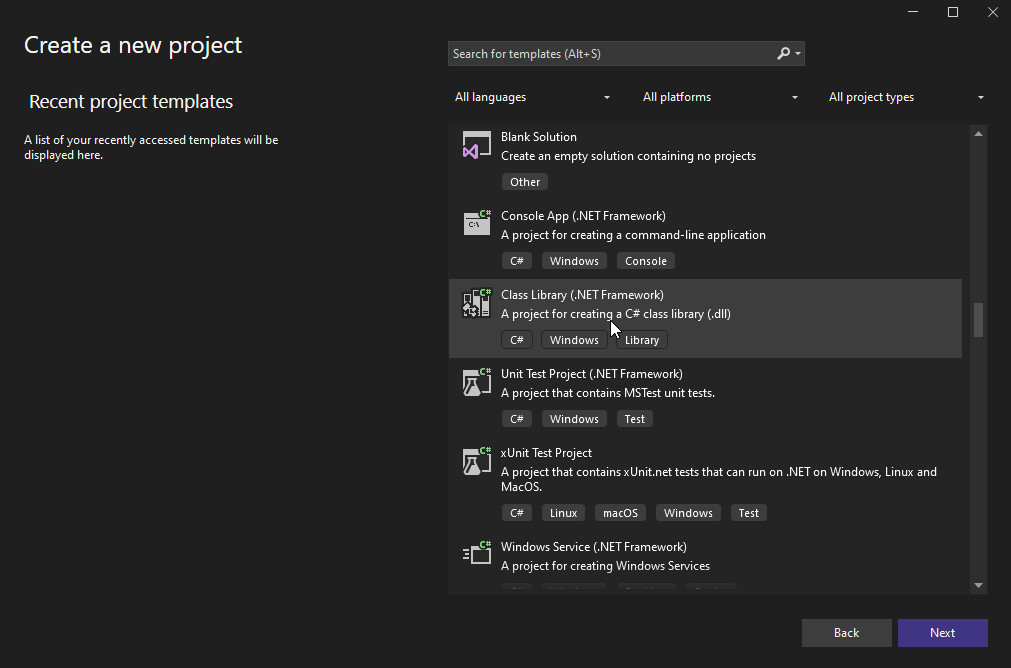Click the C# tag under Class Library

tap(516, 340)
